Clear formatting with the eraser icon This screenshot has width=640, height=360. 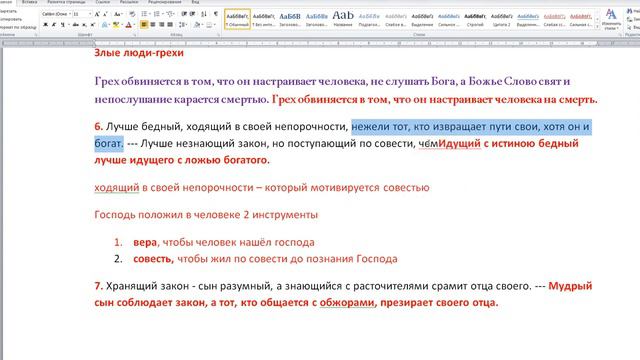(132, 14)
